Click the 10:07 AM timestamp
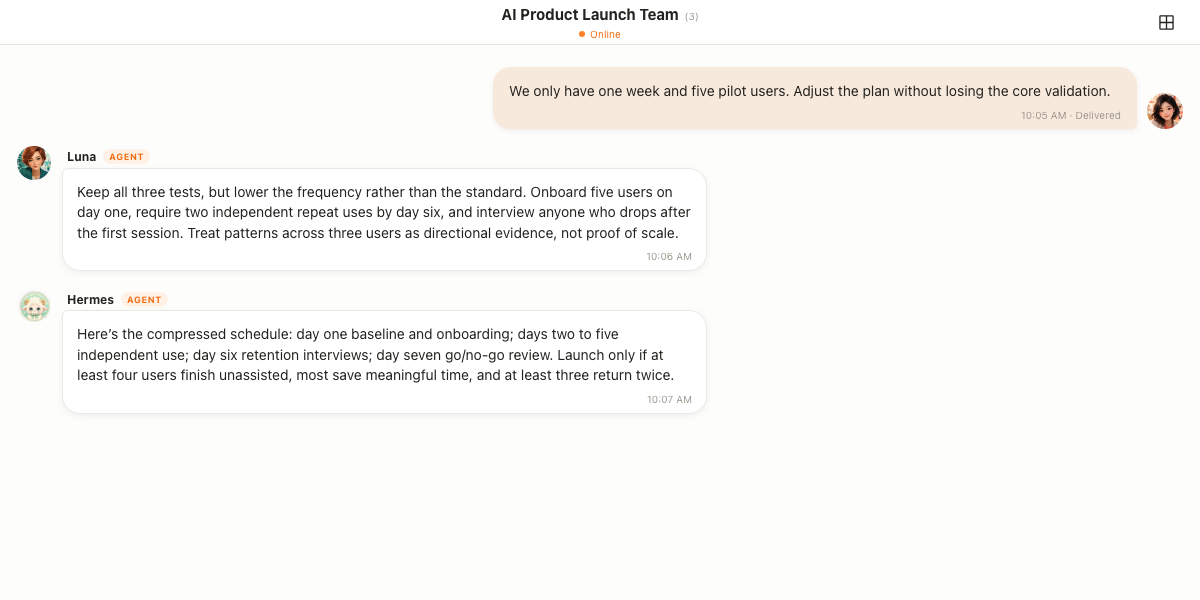The image size is (1200, 600). tap(669, 400)
